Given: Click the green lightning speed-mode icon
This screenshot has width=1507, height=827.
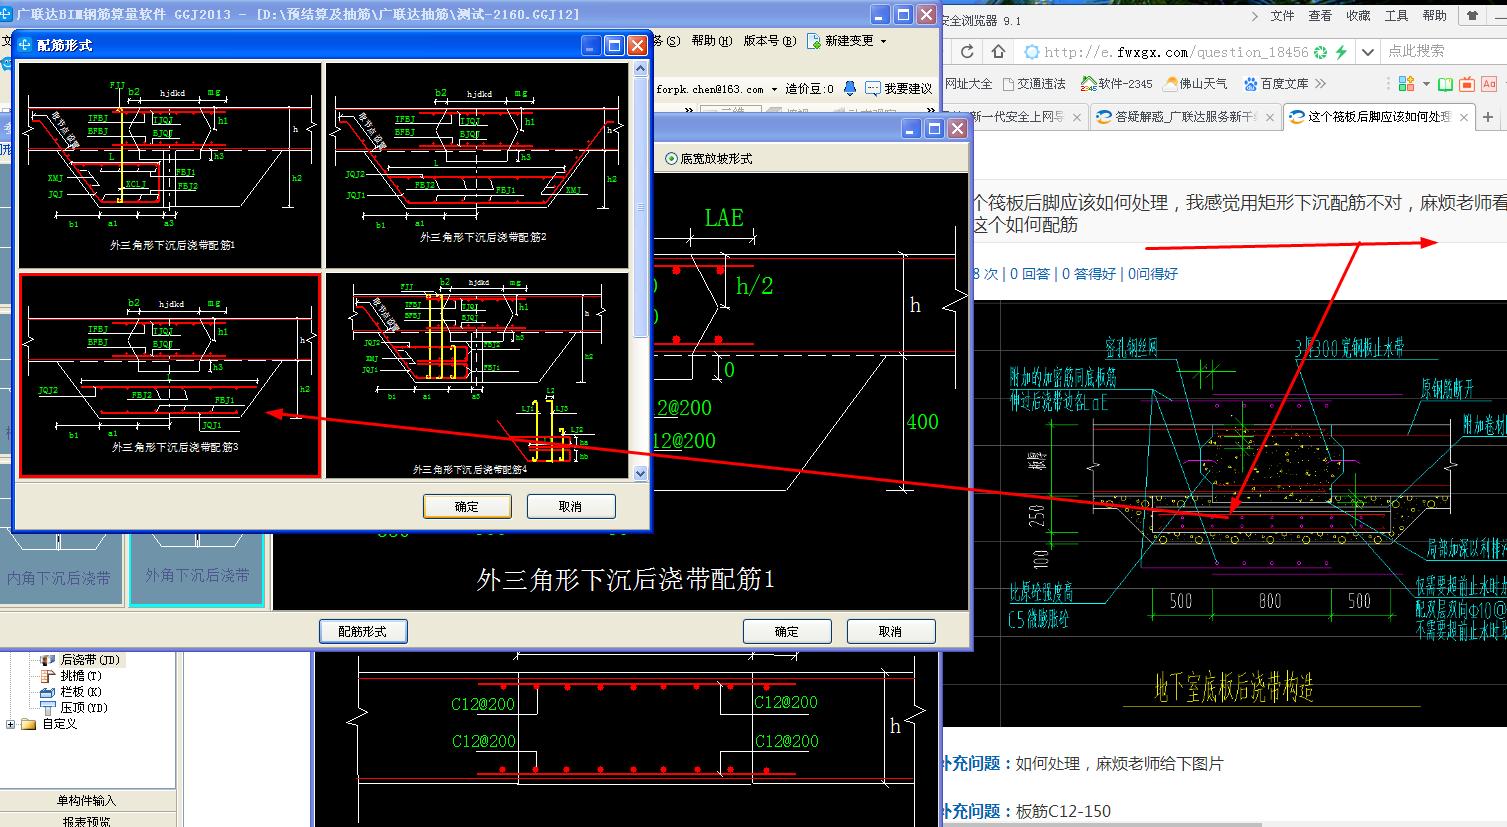Looking at the screenshot, I should (x=1341, y=52).
